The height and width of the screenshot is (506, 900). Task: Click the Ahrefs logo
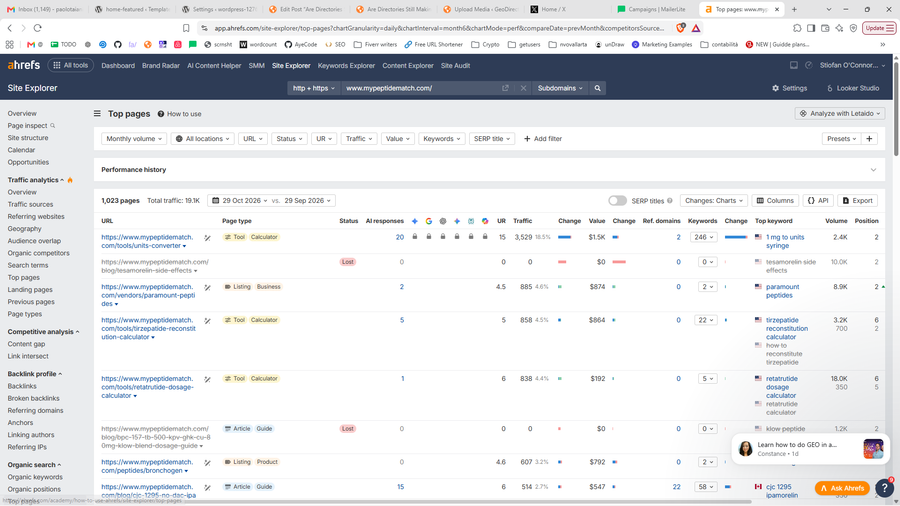click(24, 65)
